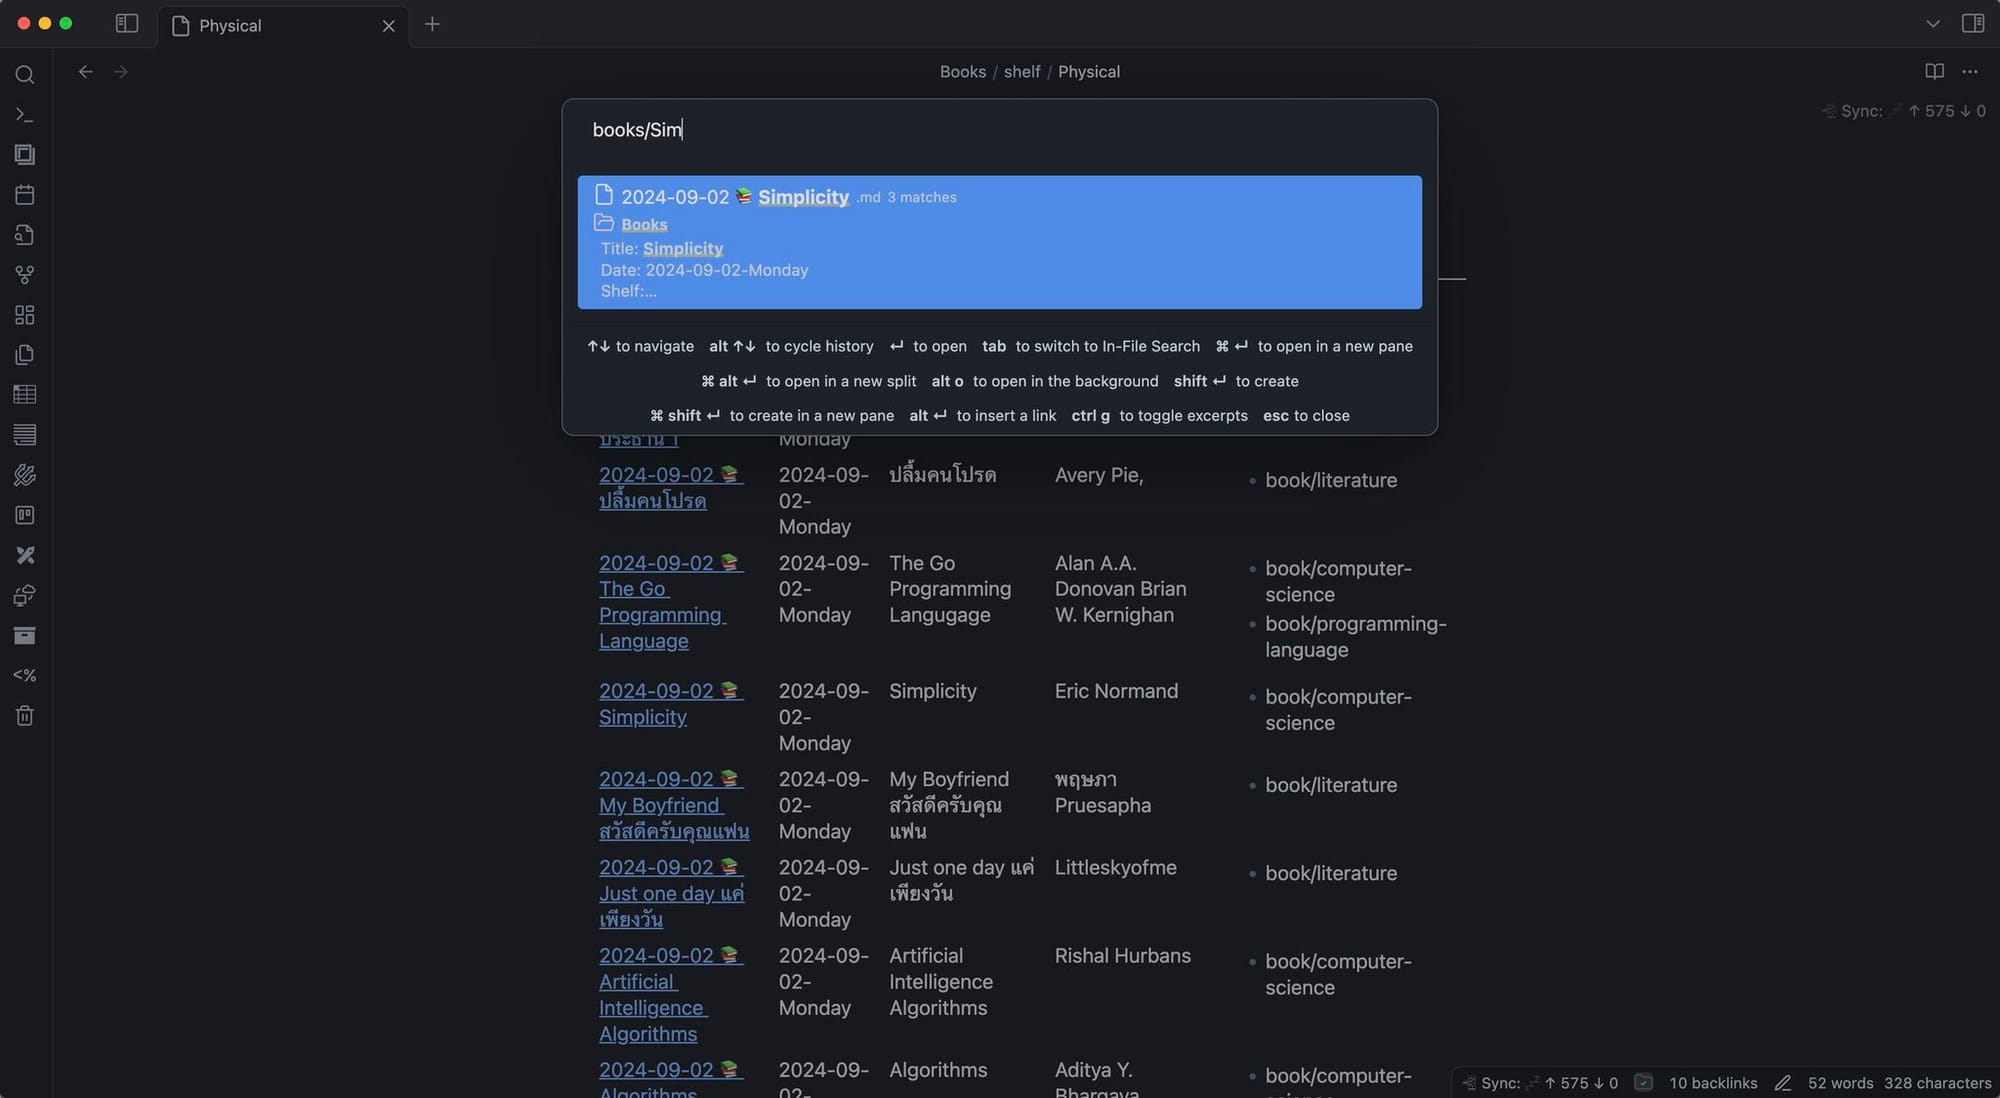Click shelf in the breadcrumb path
2000x1098 pixels.
[1022, 72]
